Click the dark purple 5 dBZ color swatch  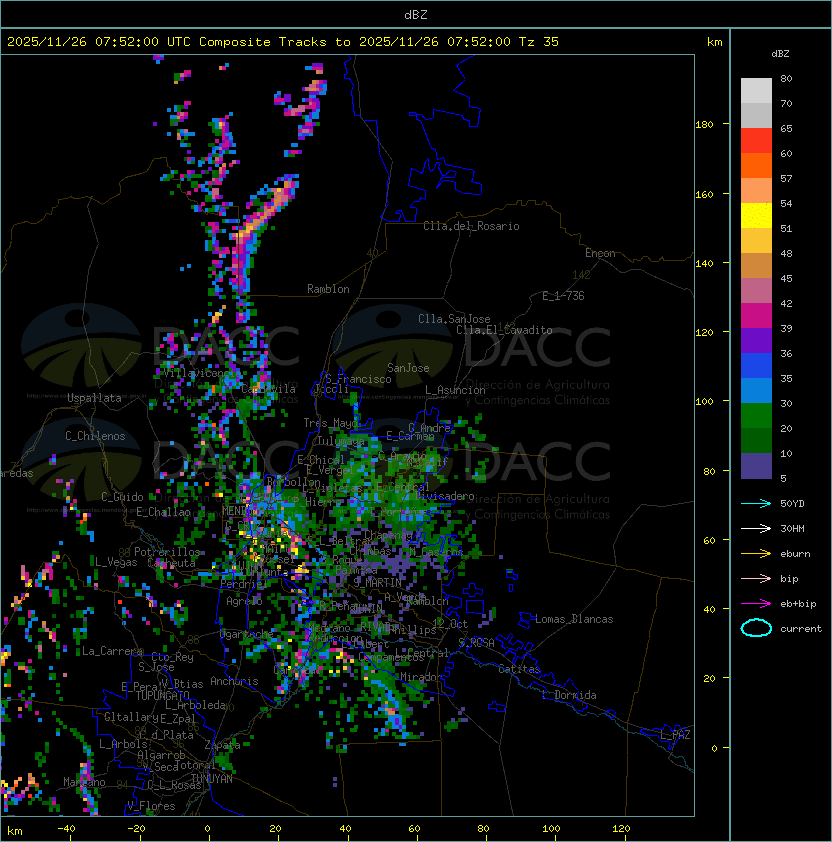756,466
